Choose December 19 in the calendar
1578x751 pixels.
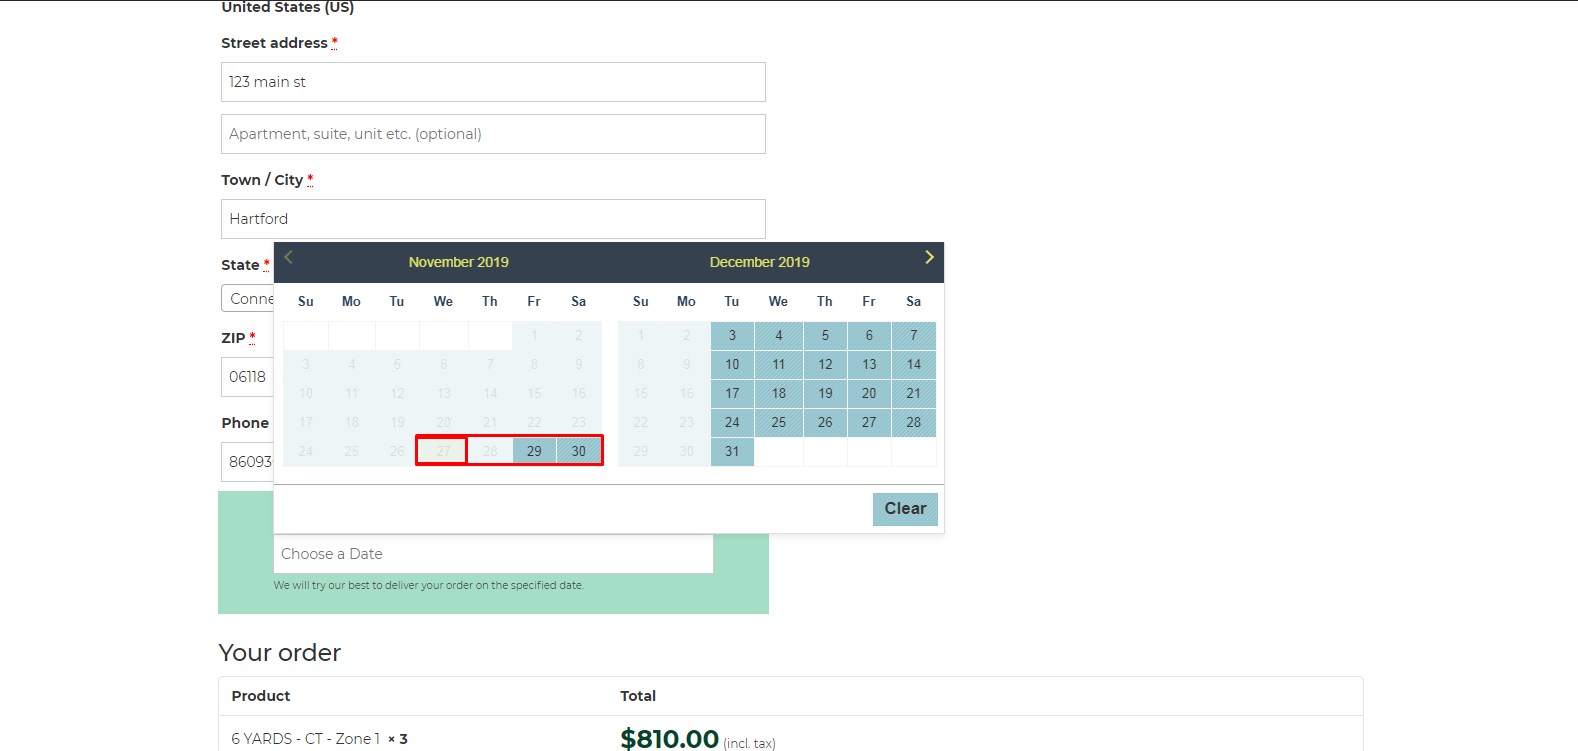pyautogui.click(x=824, y=394)
